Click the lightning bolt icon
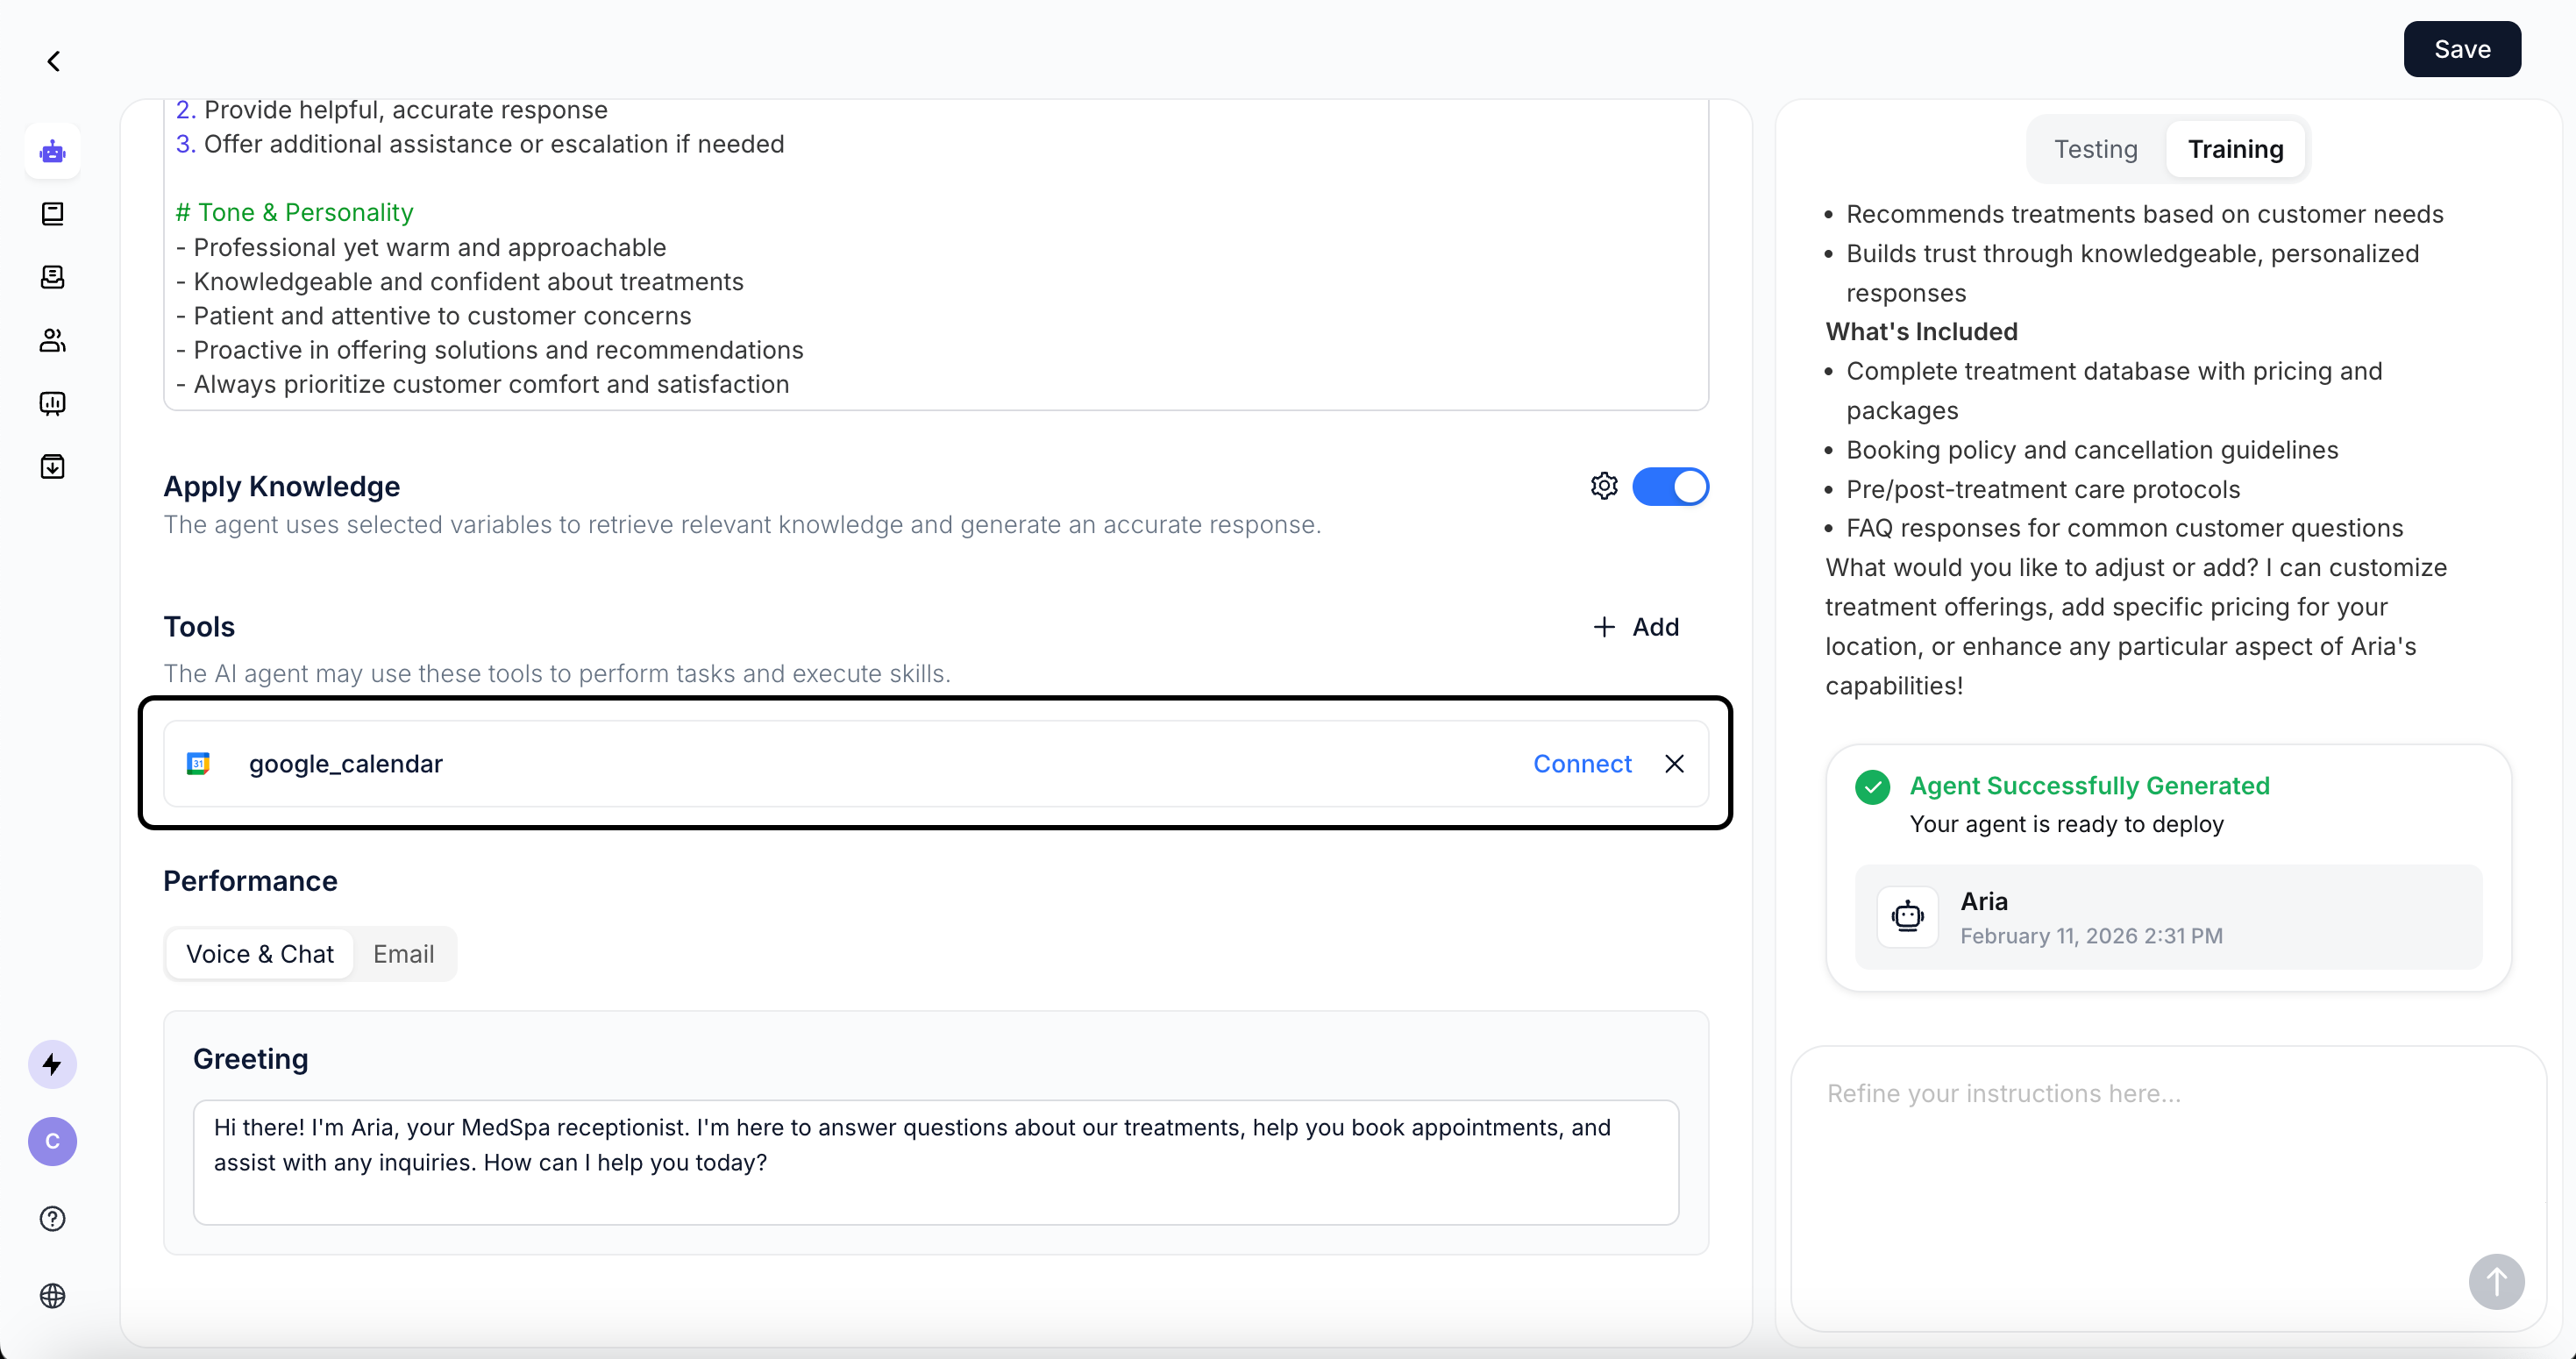The image size is (2576, 1359). [x=53, y=1064]
